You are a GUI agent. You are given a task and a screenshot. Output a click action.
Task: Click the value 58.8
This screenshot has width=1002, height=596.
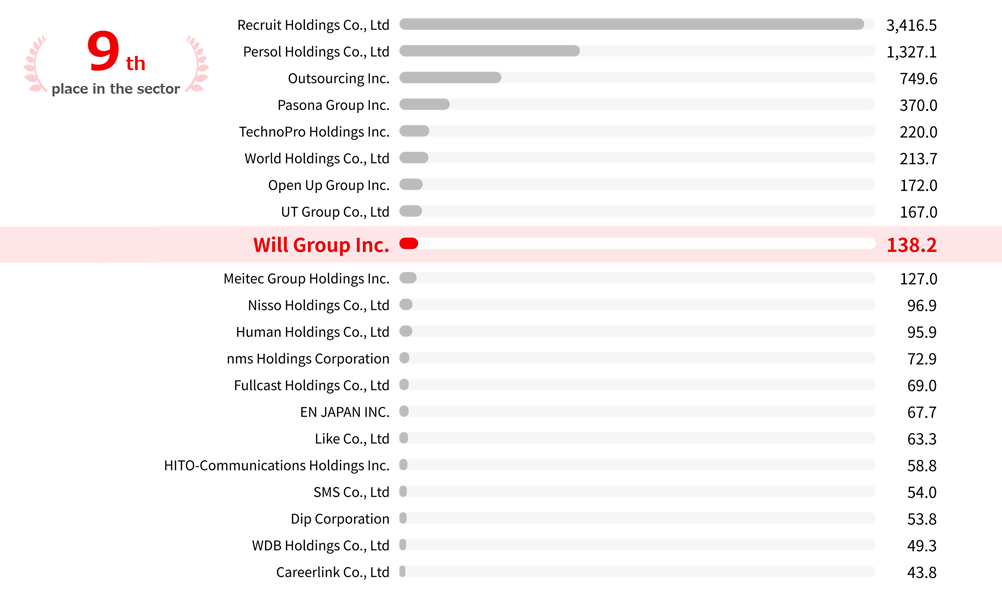click(922, 466)
